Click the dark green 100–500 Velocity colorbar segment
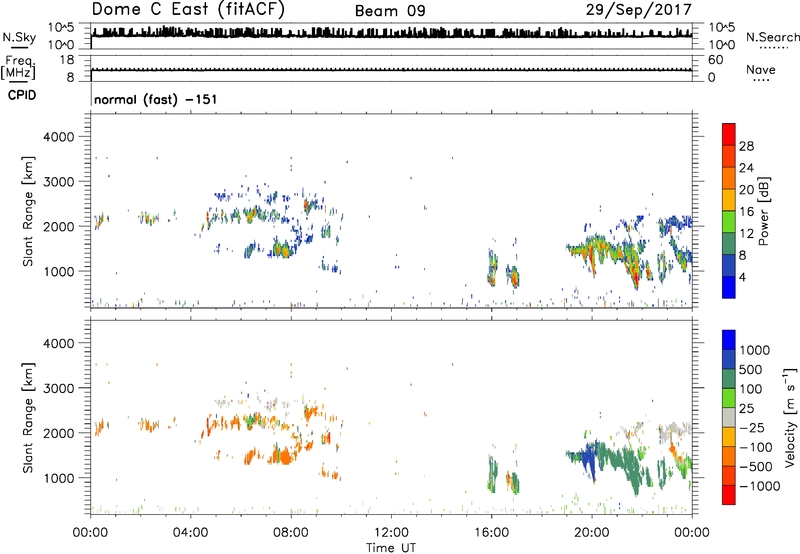Screen dimensions: 800x554 [729, 379]
